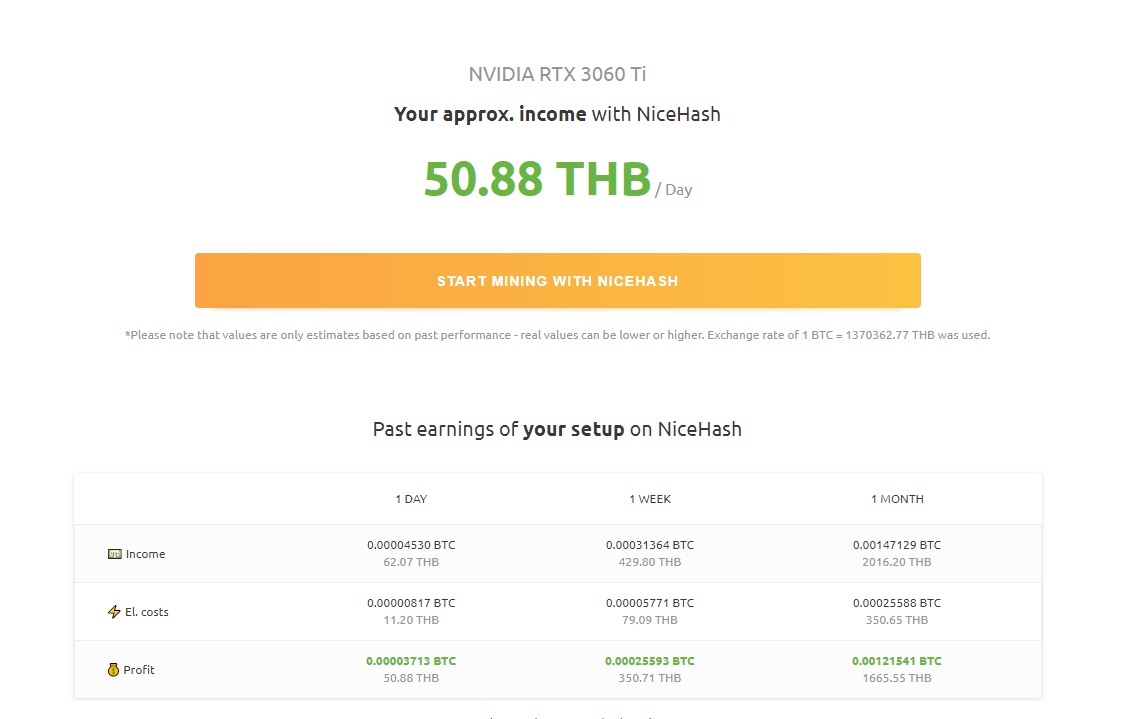Select the NVIDIA RTX 3060 Ti heading
The width and height of the screenshot is (1125, 719).
(x=557, y=75)
